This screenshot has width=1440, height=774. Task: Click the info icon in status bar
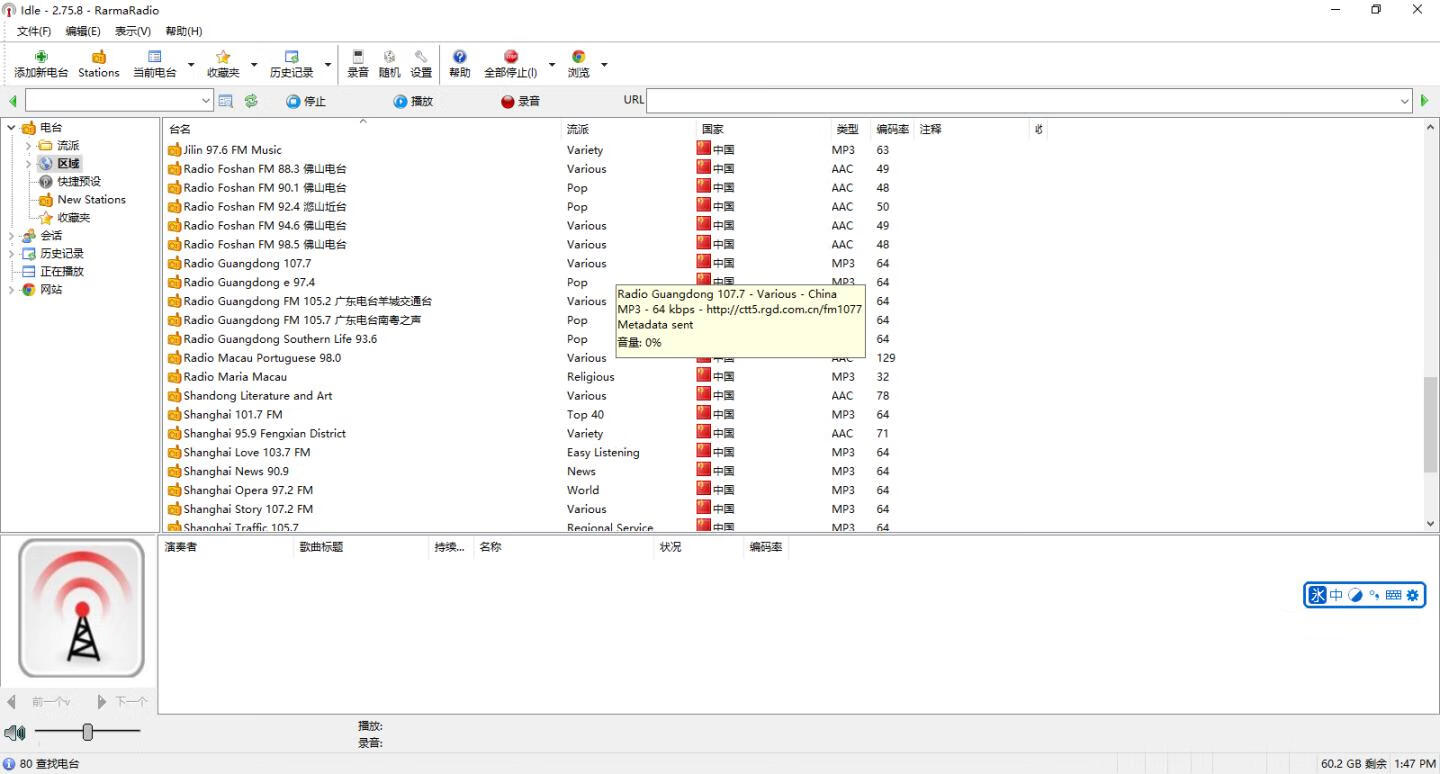coord(9,764)
